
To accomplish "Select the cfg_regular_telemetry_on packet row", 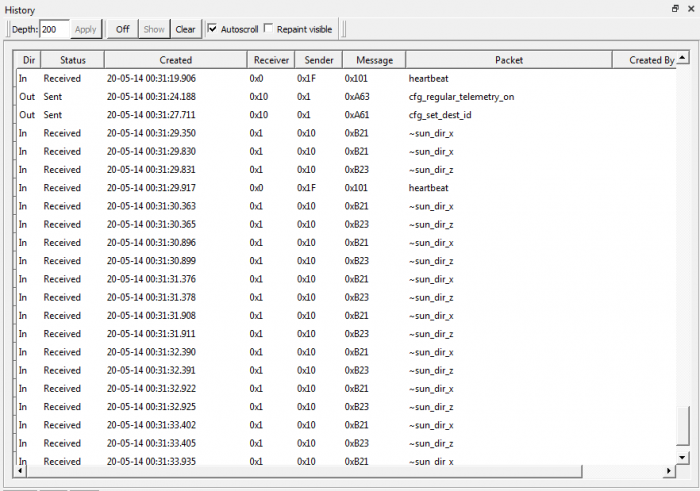I will [461, 97].
